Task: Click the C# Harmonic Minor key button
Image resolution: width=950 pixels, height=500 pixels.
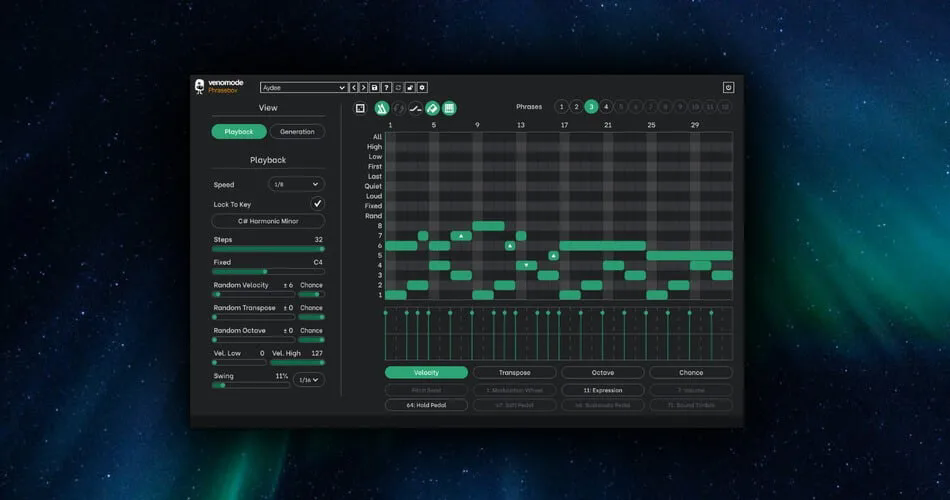Action: [268, 221]
